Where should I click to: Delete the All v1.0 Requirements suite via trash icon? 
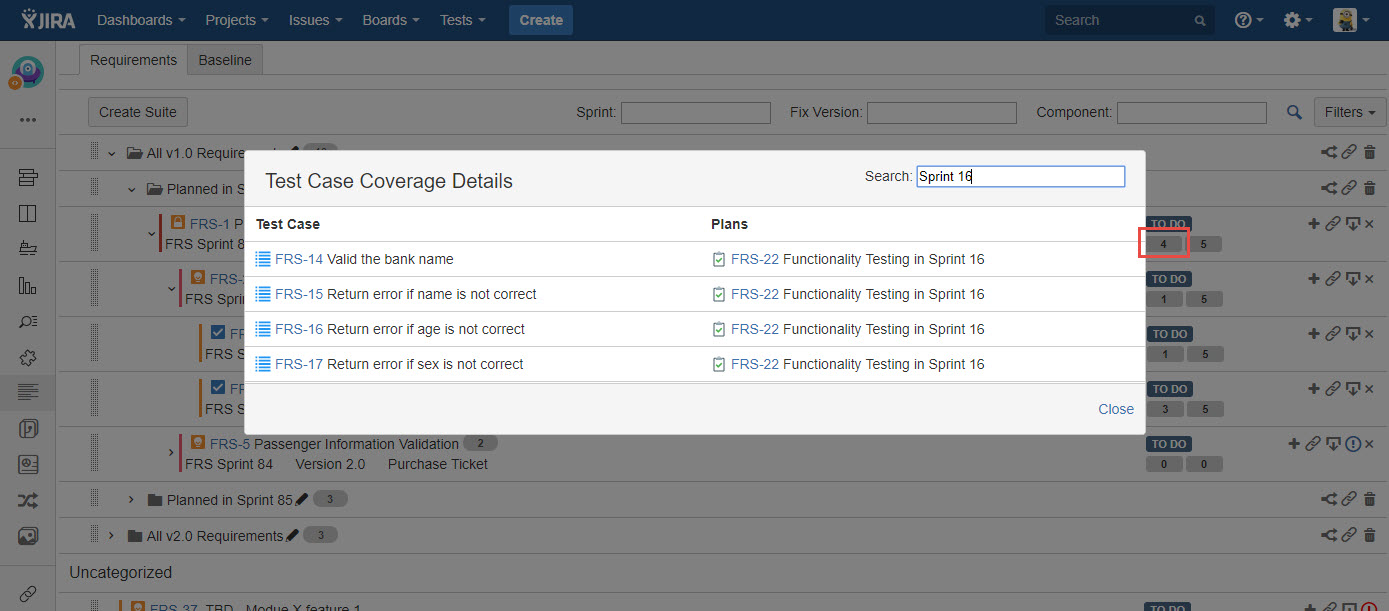1369,153
